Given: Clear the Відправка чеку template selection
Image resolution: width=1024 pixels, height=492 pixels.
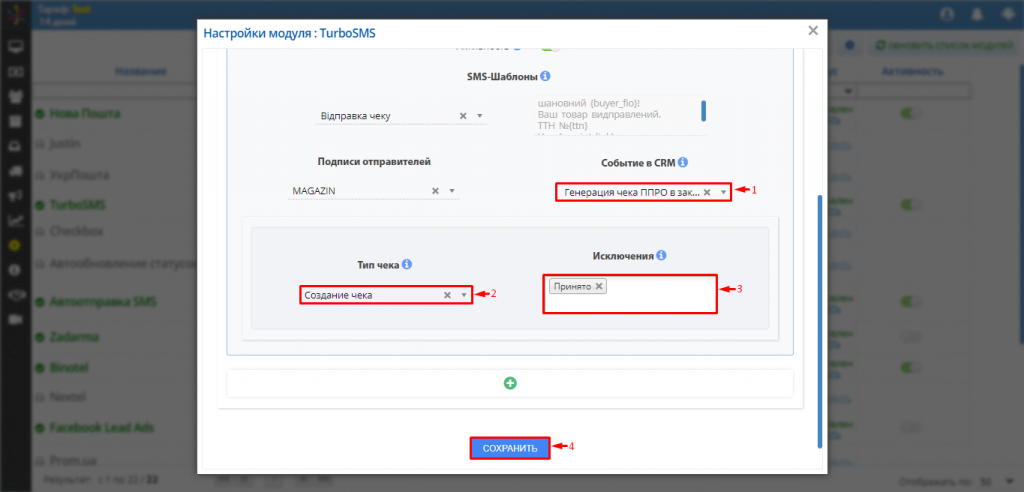Looking at the screenshot, I should 463,116.
